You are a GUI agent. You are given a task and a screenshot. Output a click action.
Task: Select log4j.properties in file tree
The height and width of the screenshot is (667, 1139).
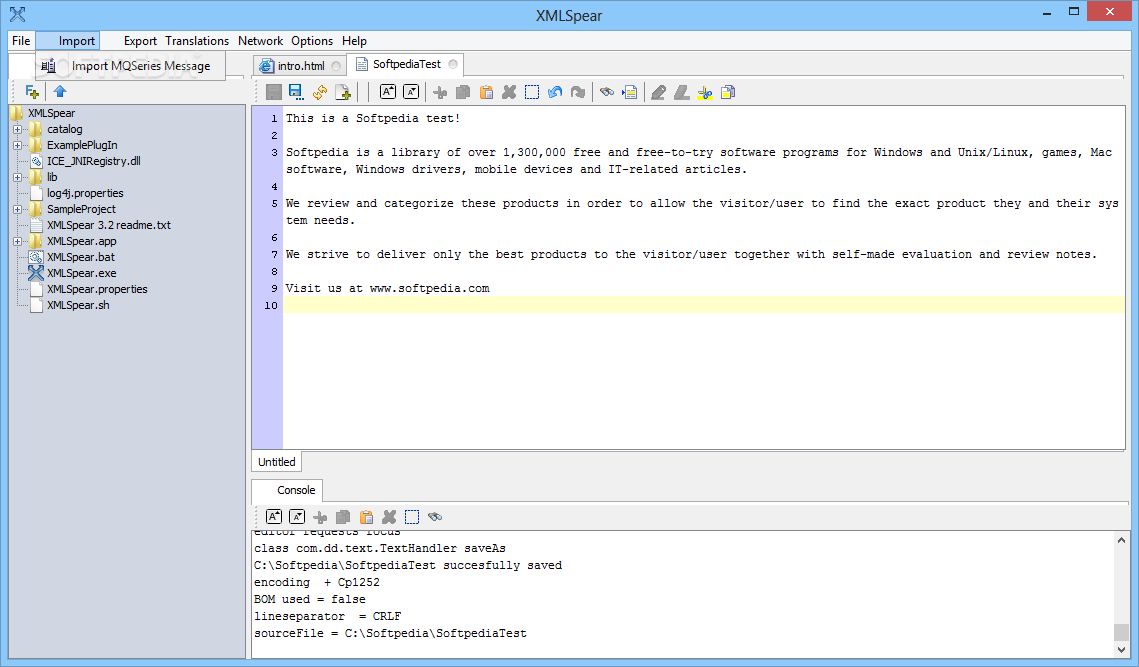pyautogui.click(x=85, y=193)
